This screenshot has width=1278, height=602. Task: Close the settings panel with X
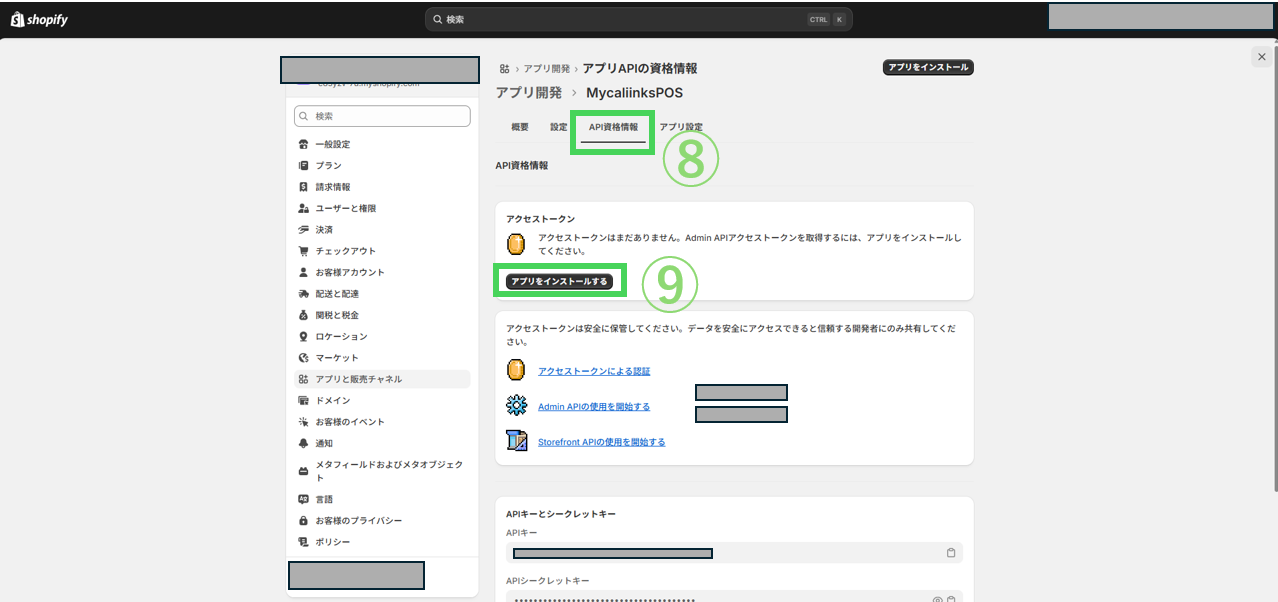coord(1261,58)
